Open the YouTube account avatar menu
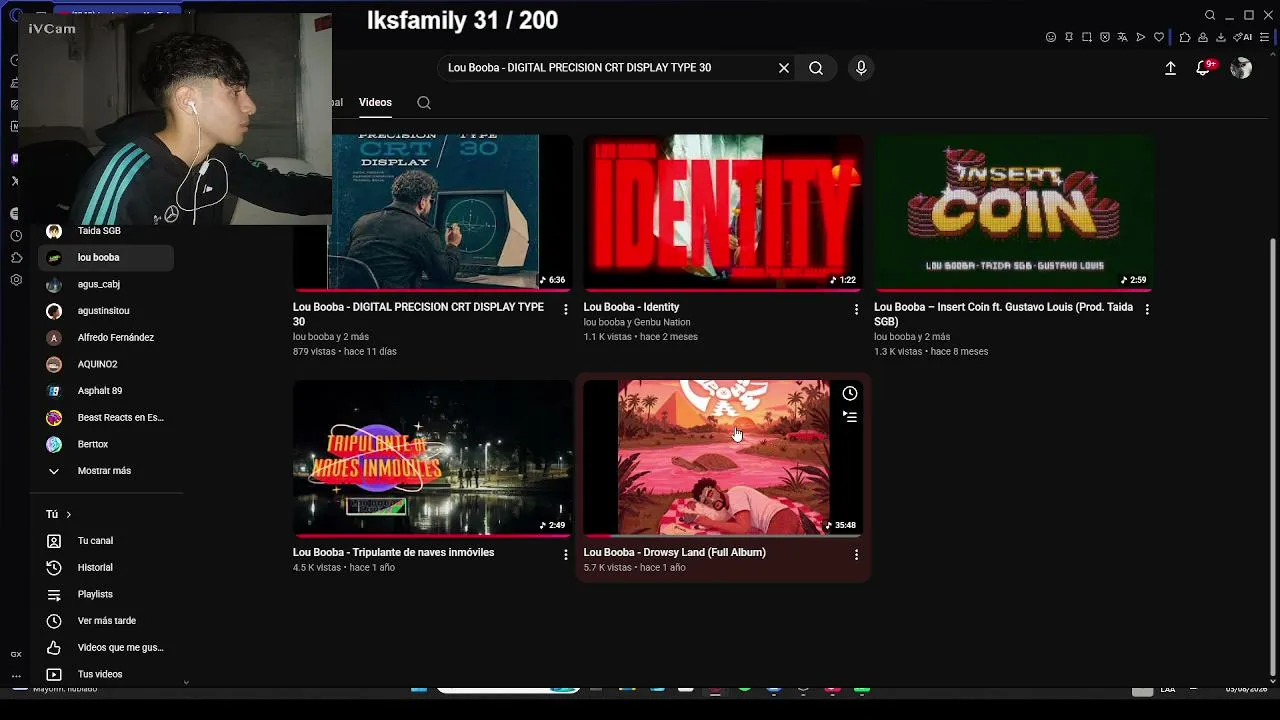This screenshot has height=720, width=1280. (1241, 68)
